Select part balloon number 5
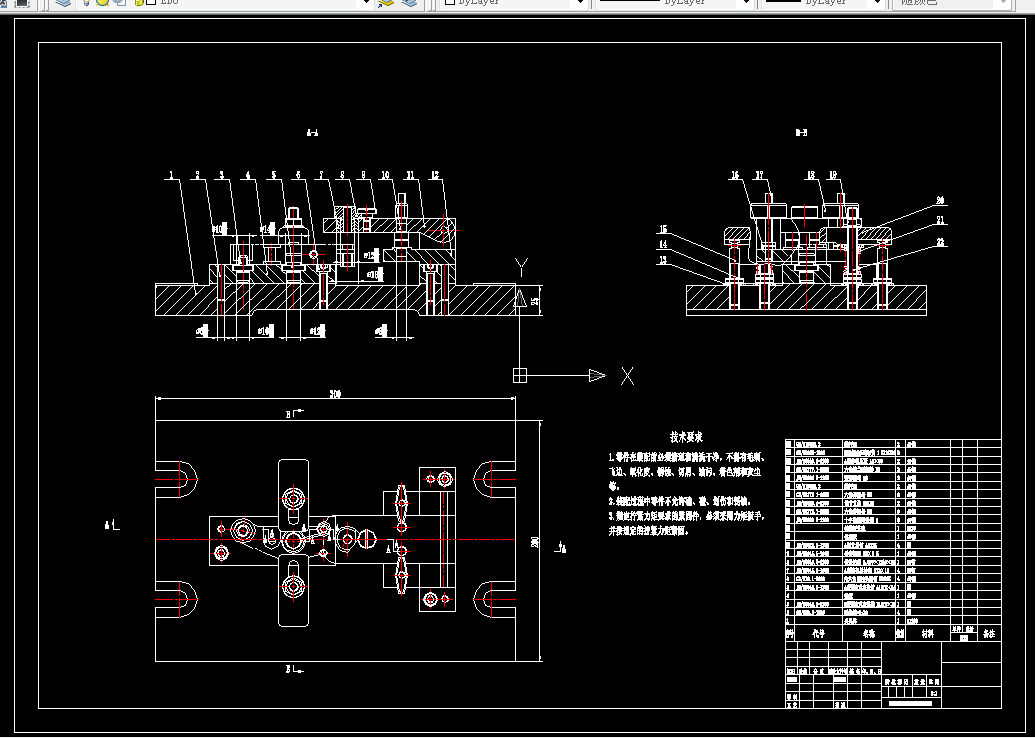This screenshot has width=1035, height=738. coord(274,176)
